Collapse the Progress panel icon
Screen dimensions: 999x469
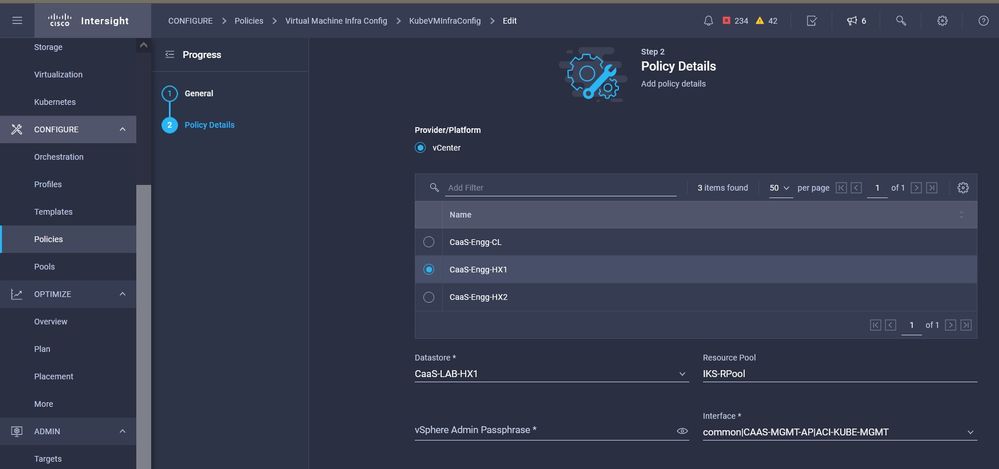pos(169,55)
